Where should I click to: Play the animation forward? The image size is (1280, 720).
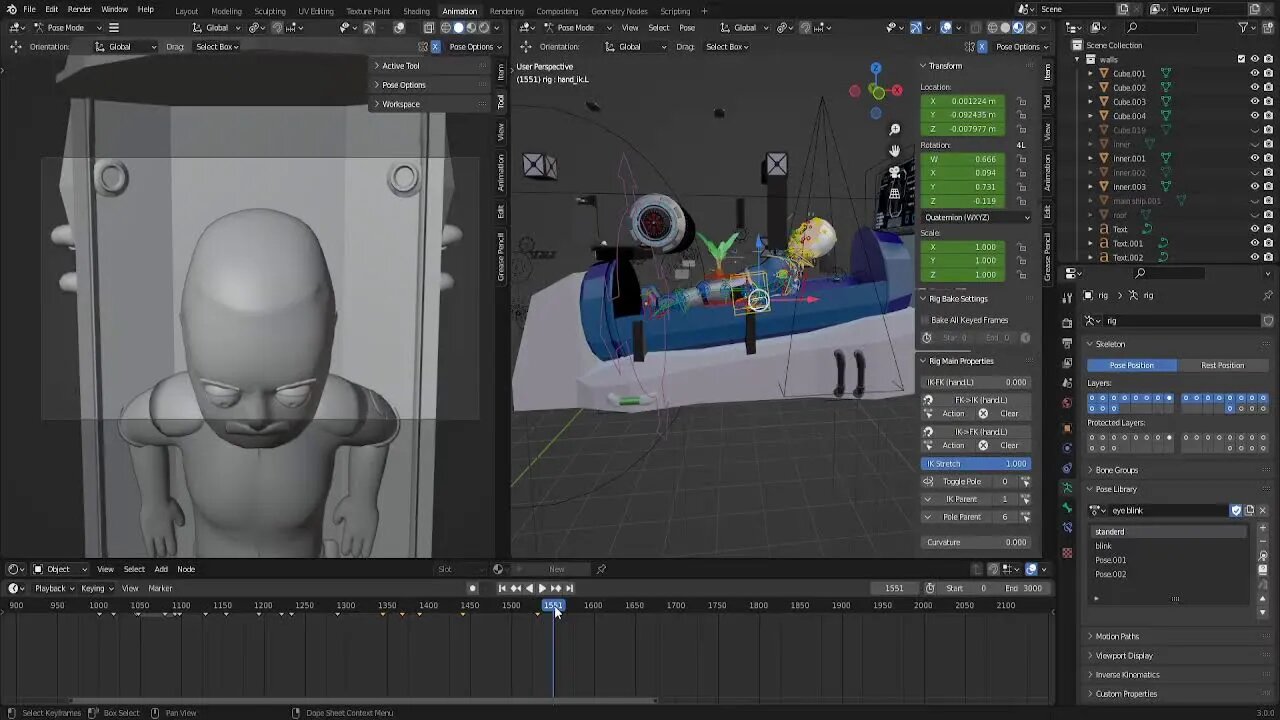point(542,588)
